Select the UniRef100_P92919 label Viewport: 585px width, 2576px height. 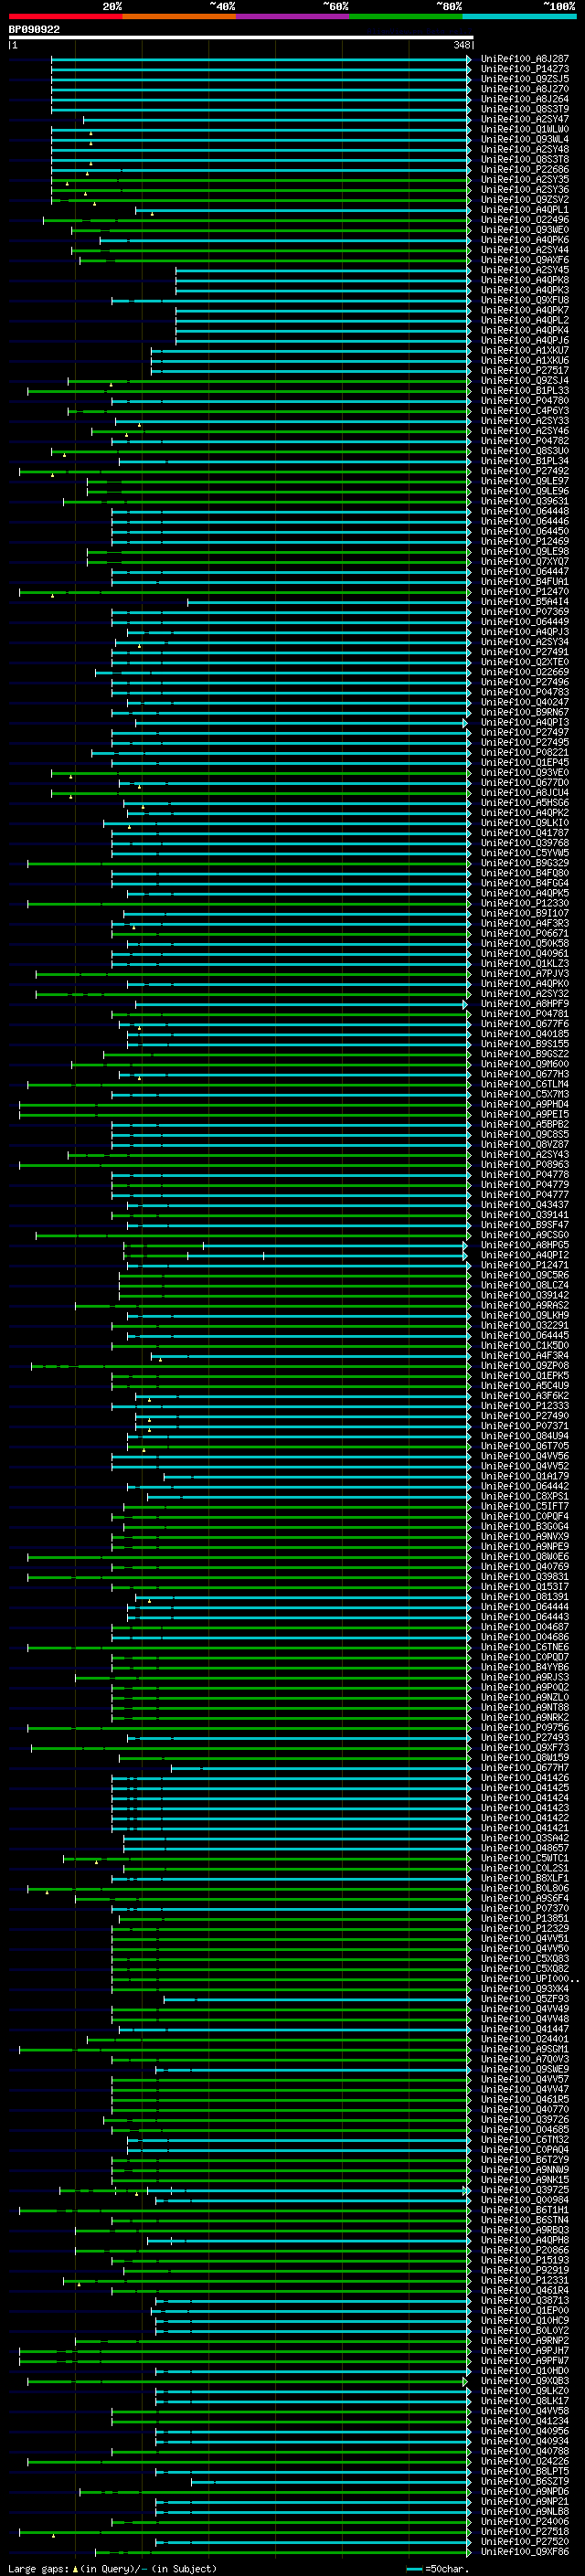[525, 2270]
